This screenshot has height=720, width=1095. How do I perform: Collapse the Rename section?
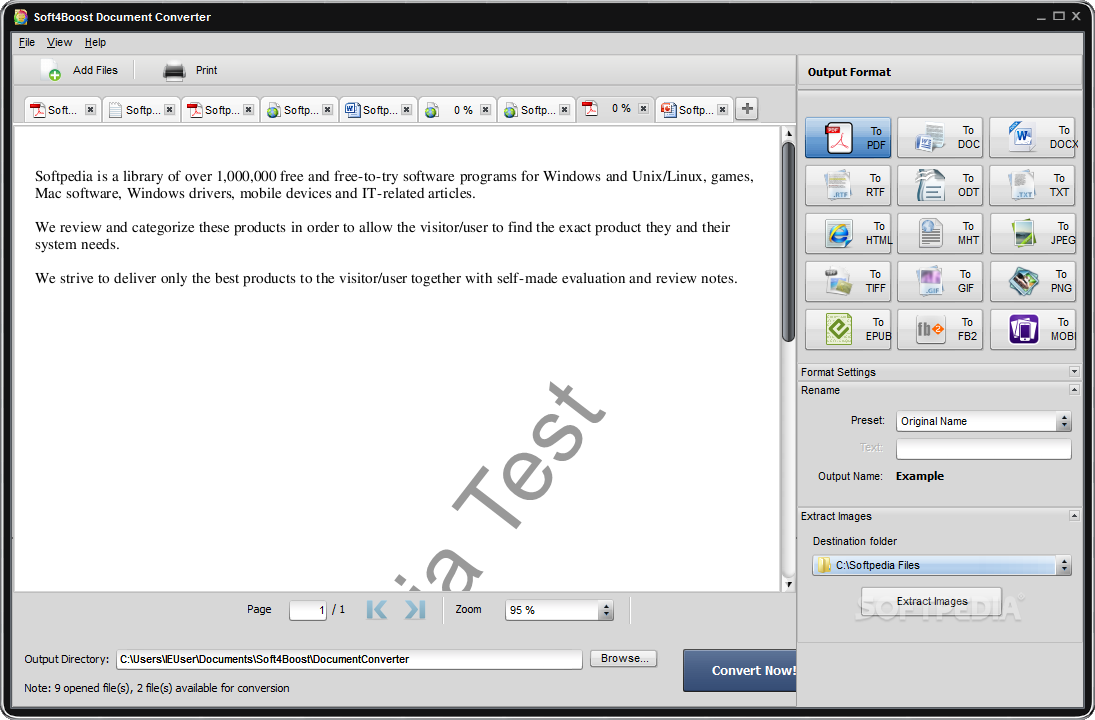1074,390
